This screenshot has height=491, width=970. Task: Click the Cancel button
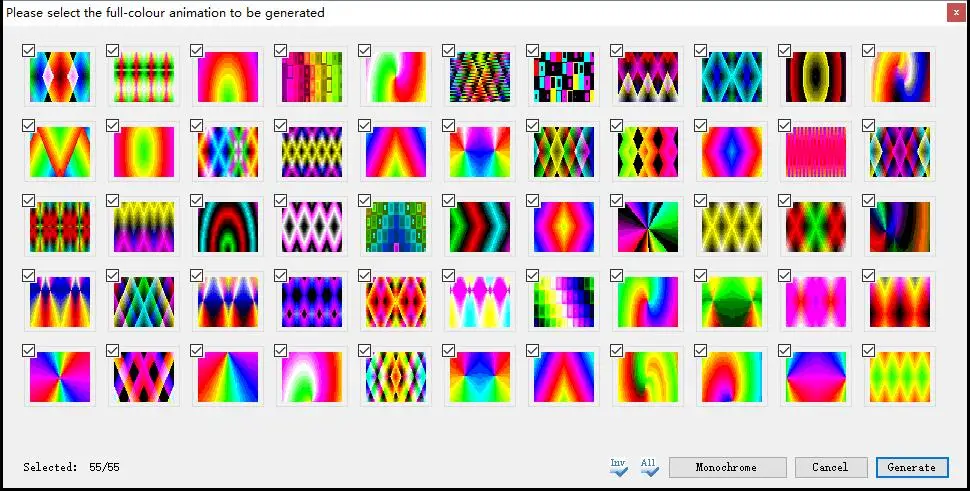click(x=830, y=468)
